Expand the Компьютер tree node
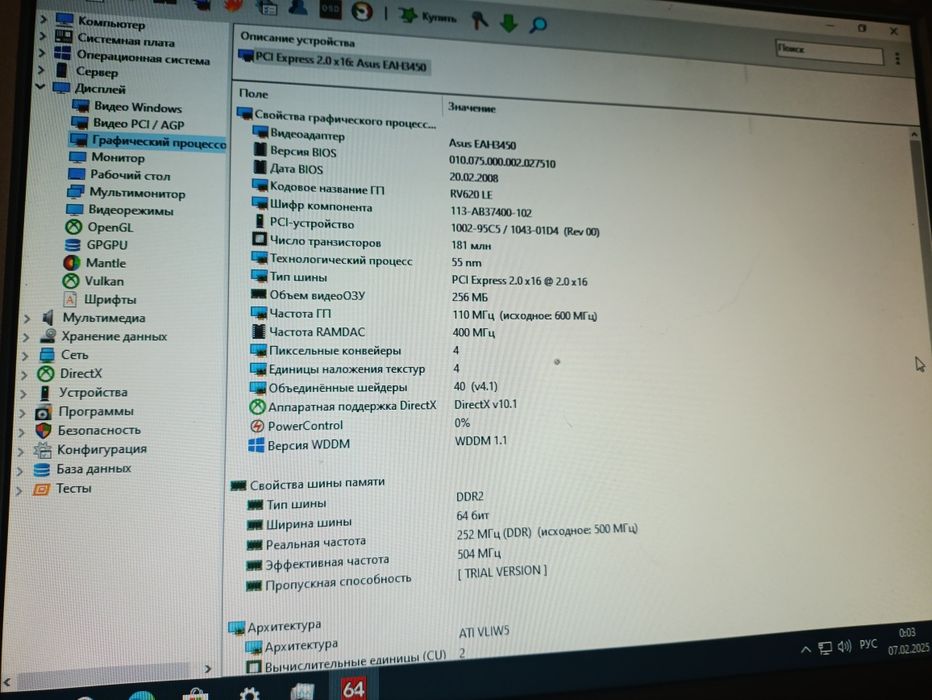 [43, 20]
